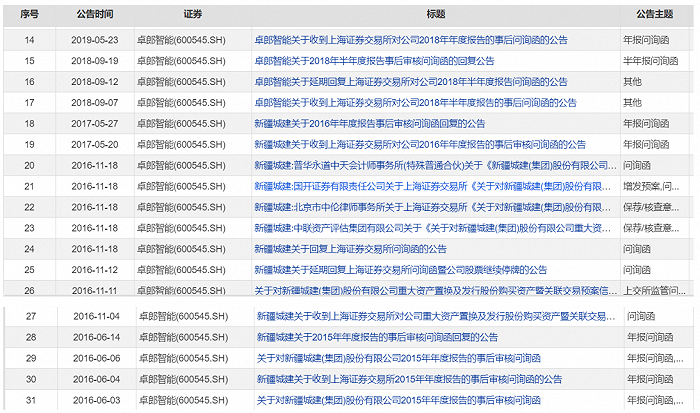Click topic 上交所监管问 in row 26

pos(654,291)
